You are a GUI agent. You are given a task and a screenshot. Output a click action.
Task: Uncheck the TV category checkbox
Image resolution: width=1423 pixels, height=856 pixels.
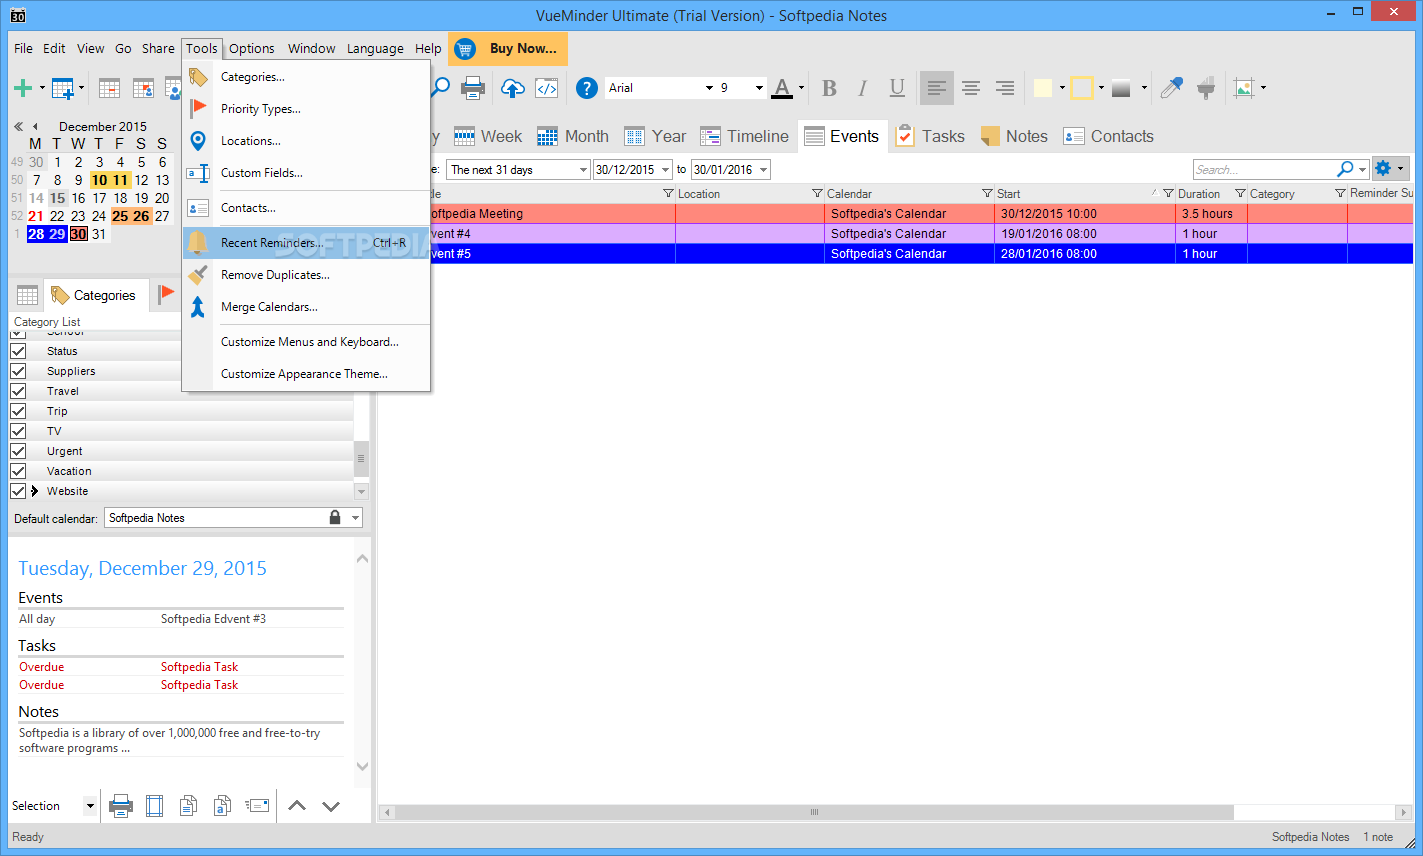(x=18, y=431)
